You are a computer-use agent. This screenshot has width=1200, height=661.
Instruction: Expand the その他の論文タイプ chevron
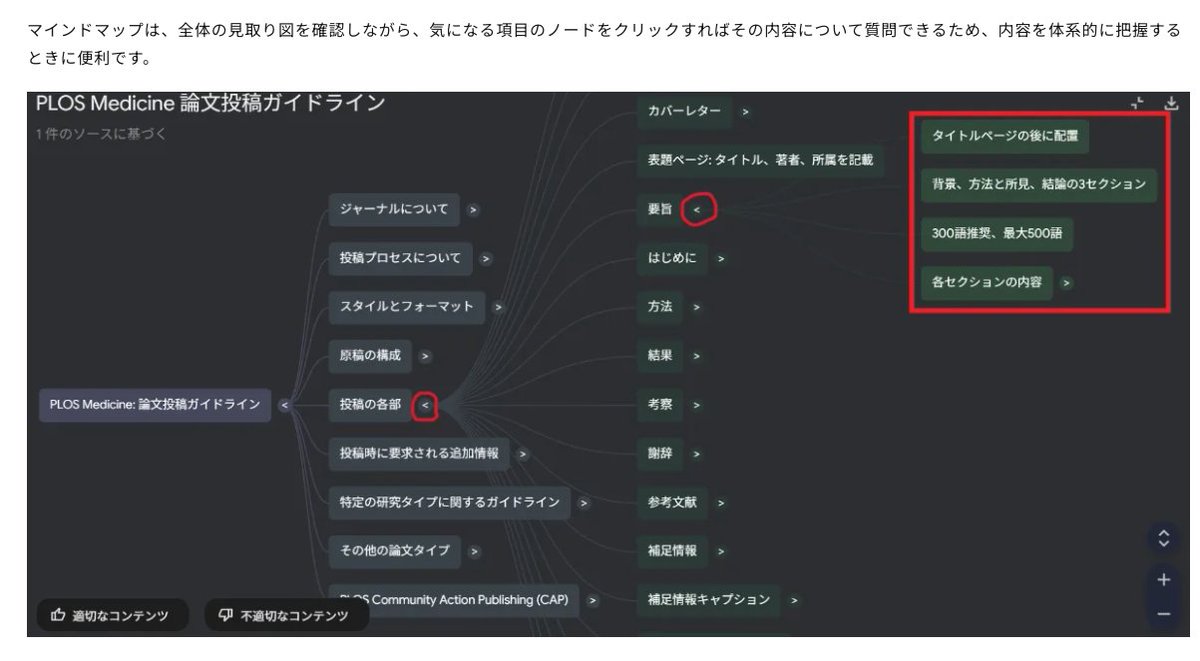click(474, 551)
